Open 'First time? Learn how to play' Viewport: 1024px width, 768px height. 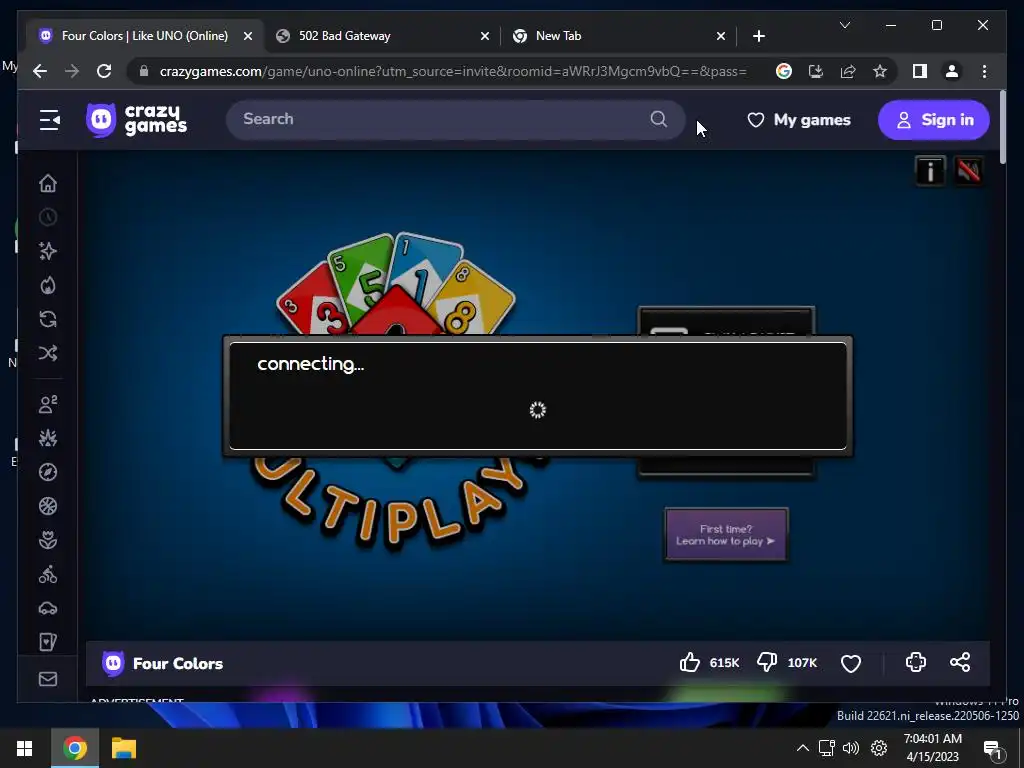click(726, 535)
